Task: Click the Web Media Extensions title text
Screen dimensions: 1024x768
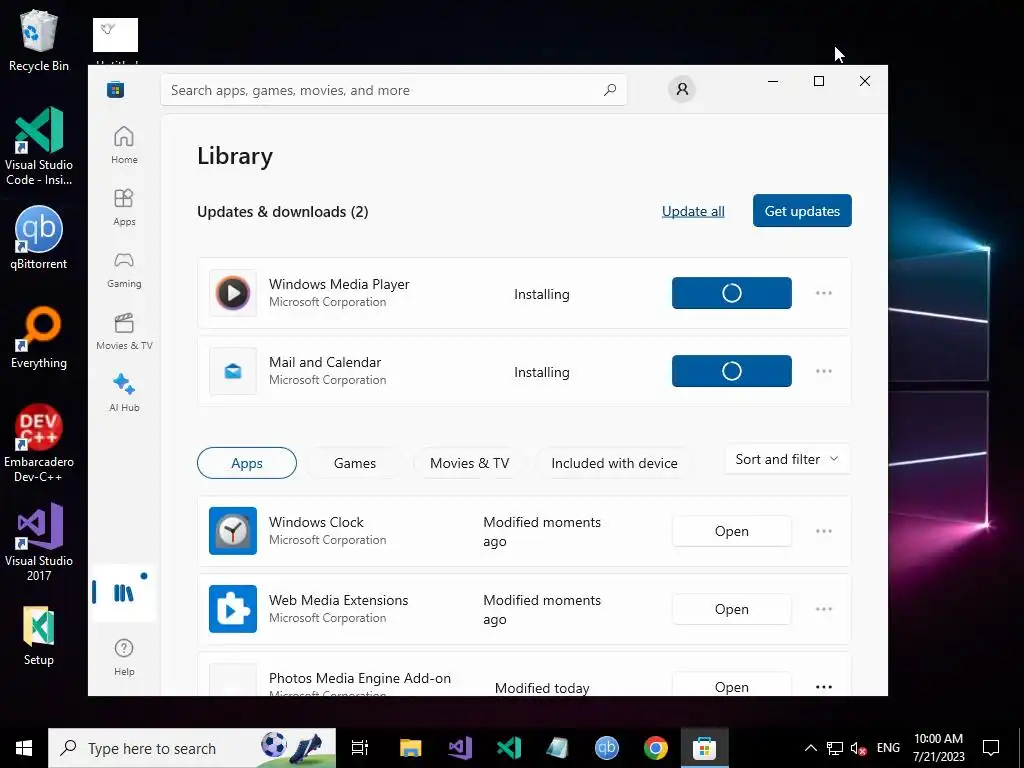Action: click(x=338, y=600)
